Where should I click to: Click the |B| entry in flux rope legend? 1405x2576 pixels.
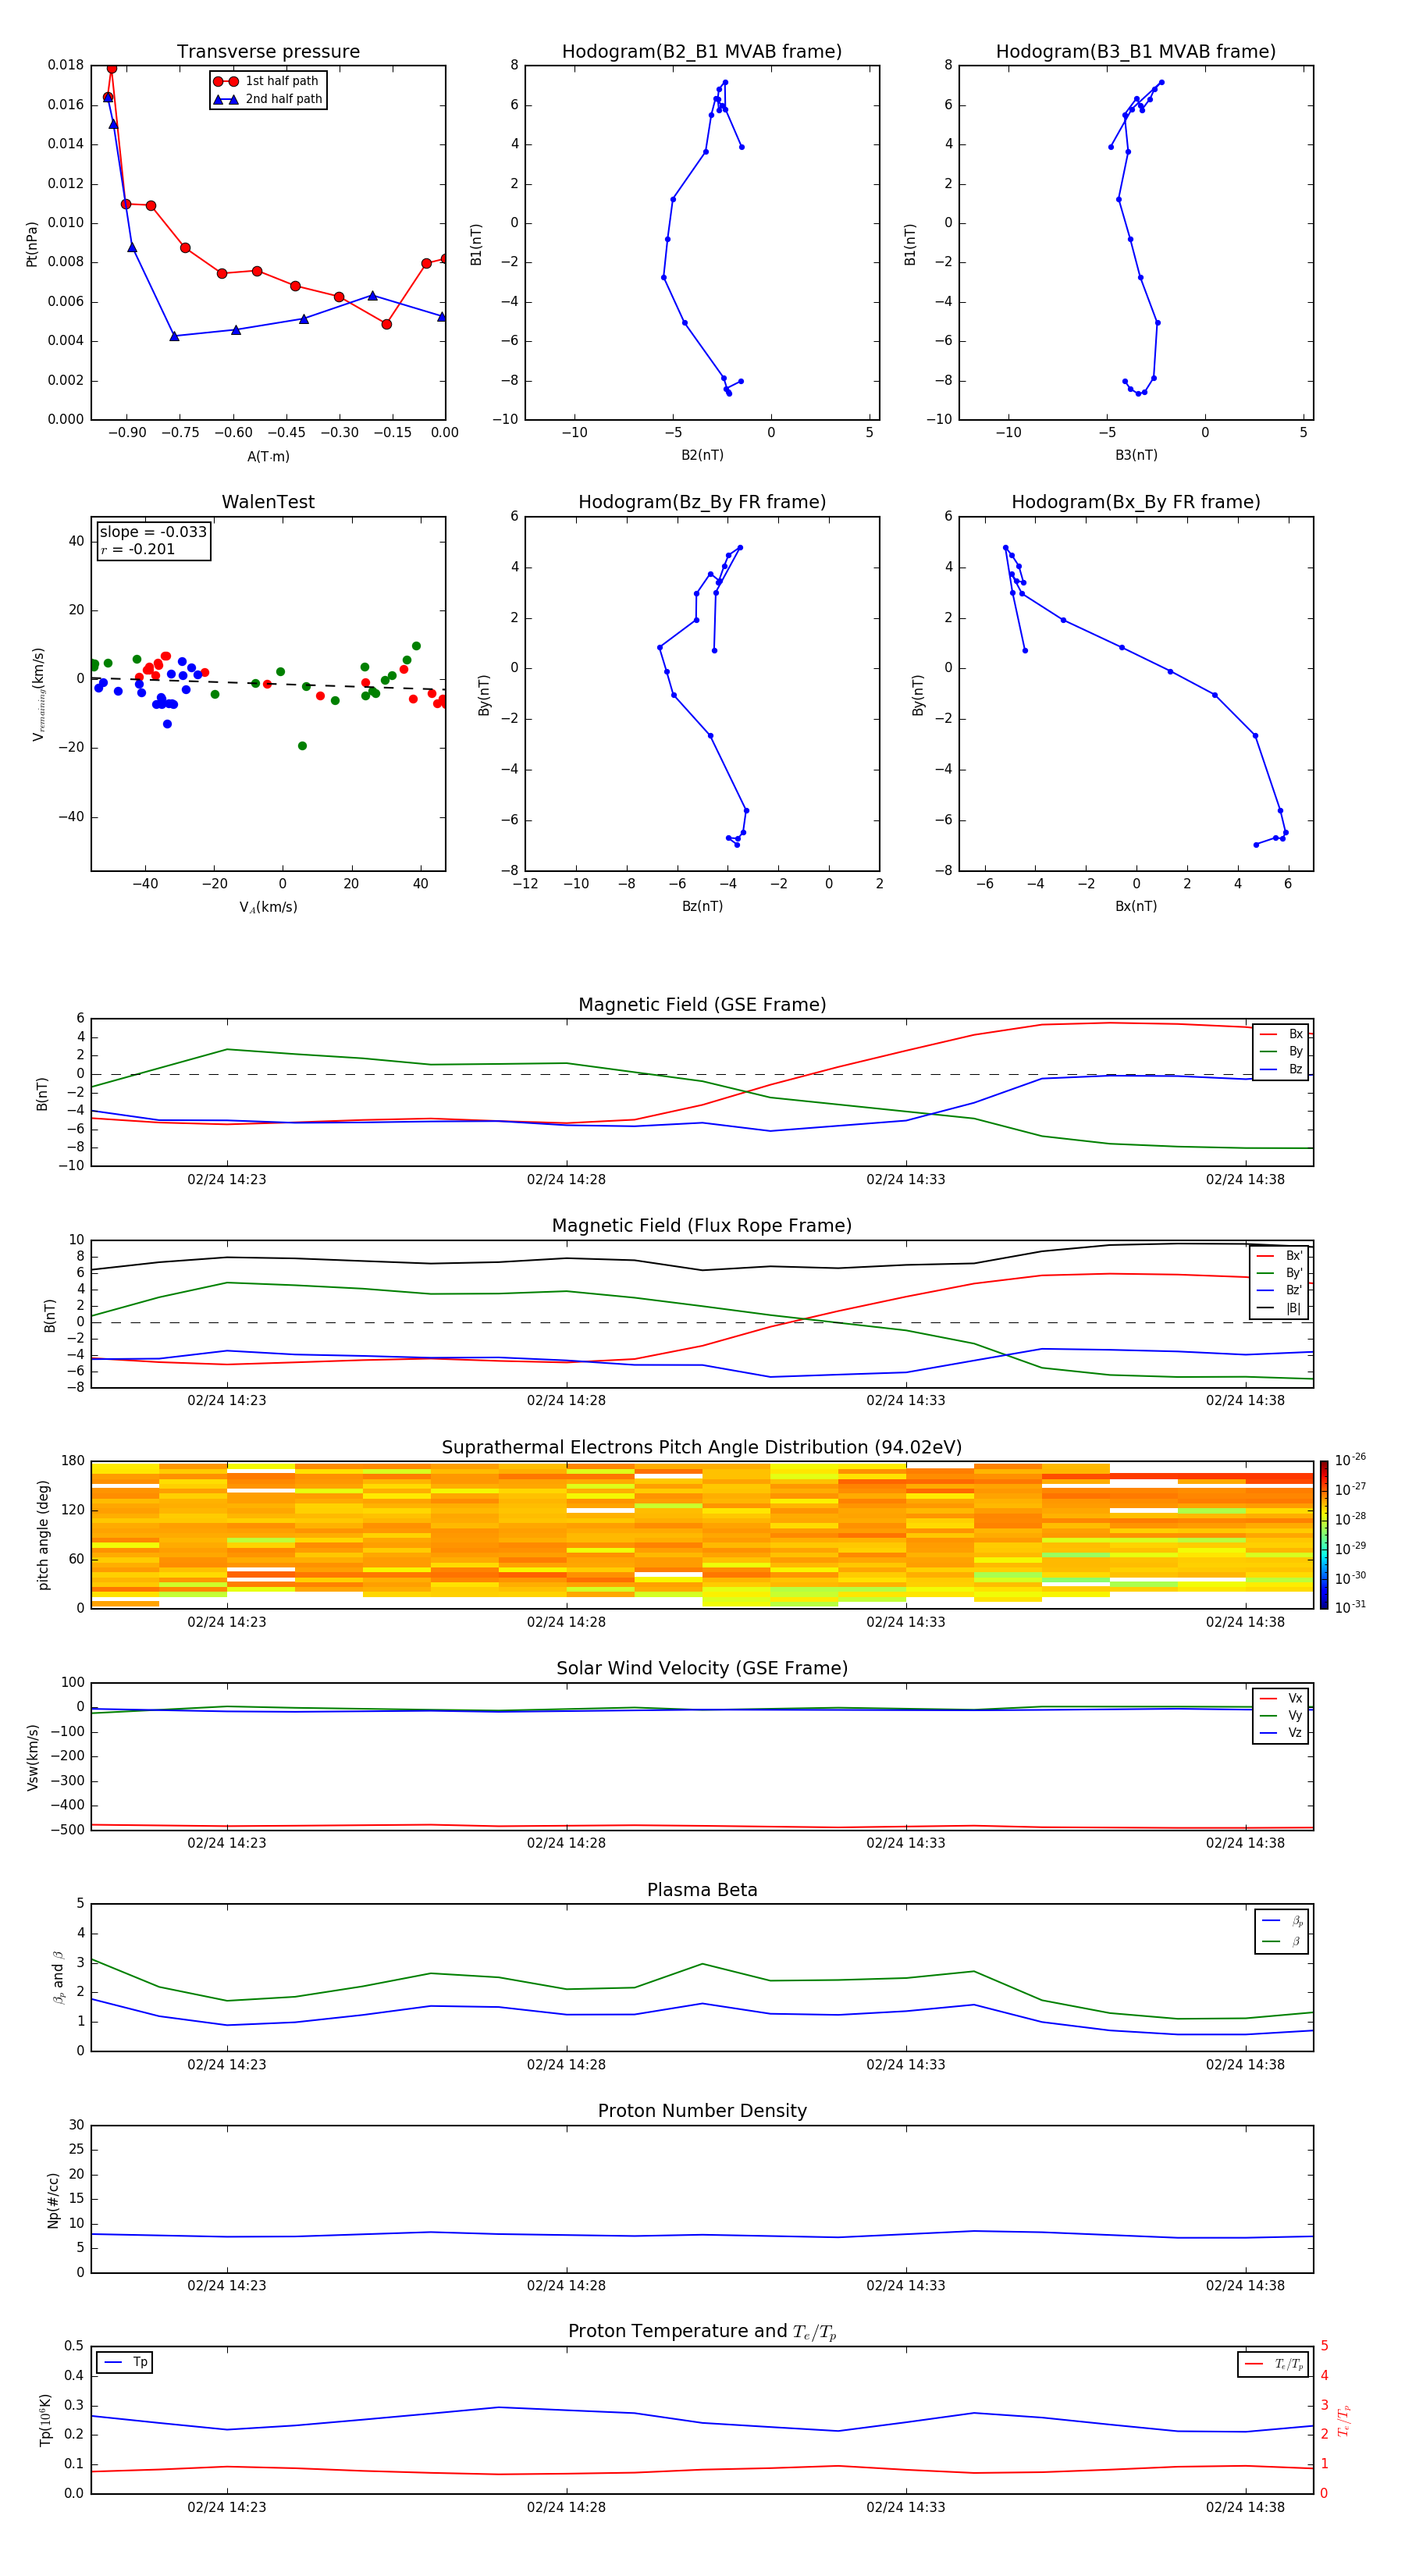[1280, 1308]
